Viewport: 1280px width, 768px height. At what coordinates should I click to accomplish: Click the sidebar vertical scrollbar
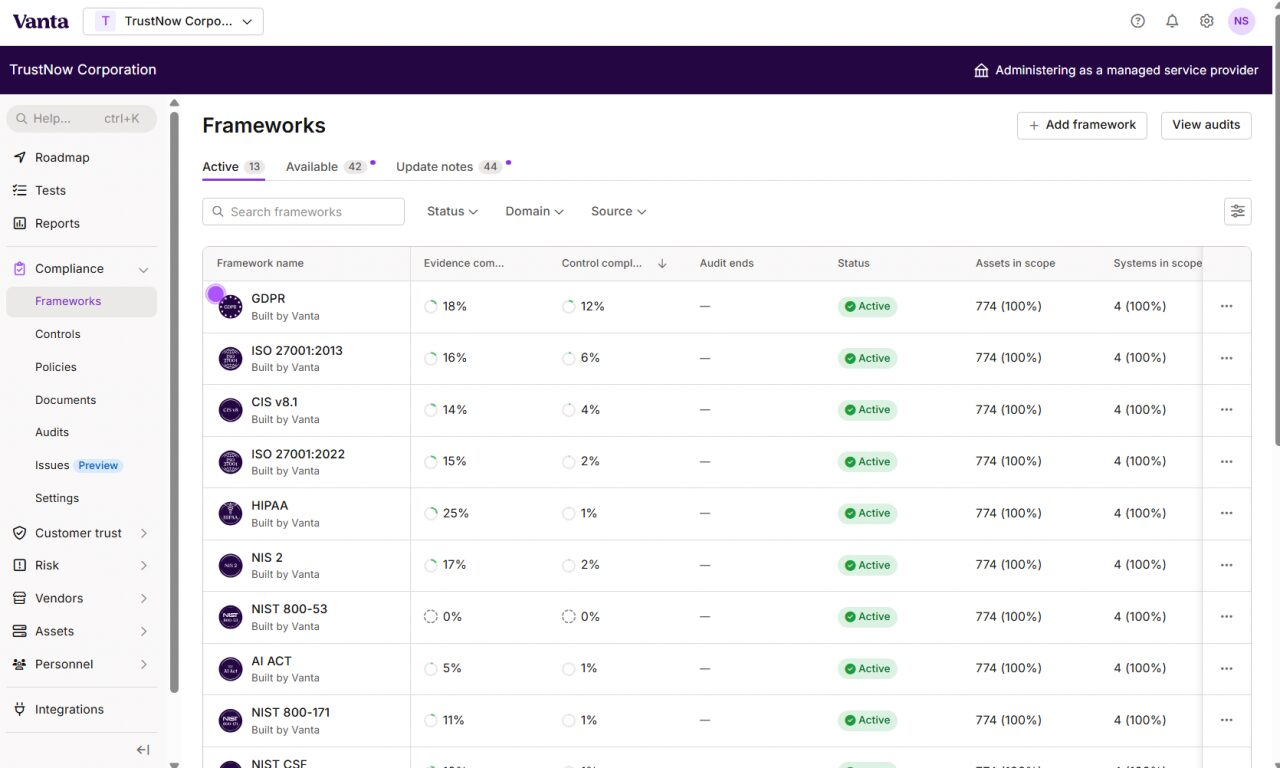175,403
